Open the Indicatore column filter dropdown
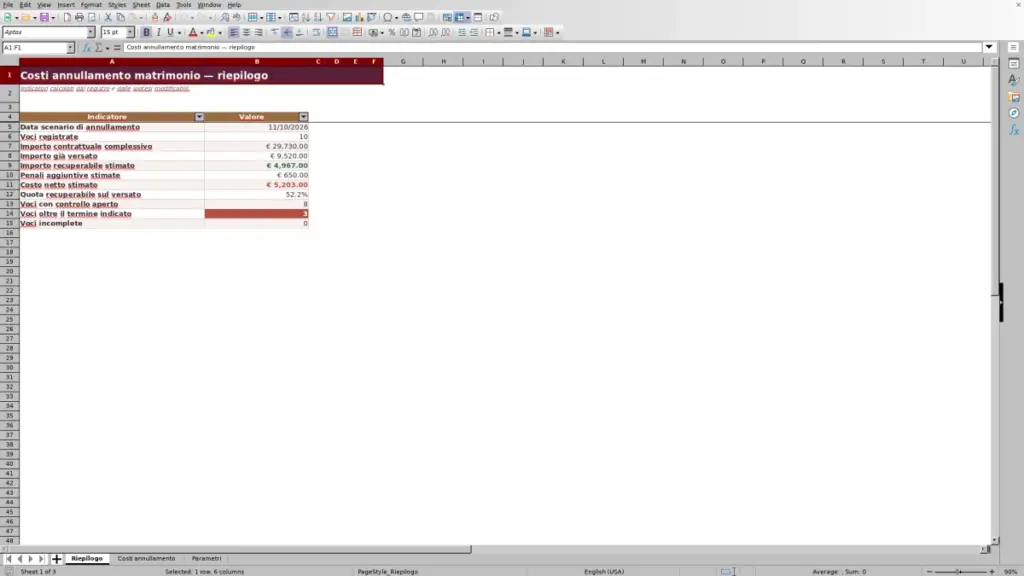The width and height of the screenshot is (1024, 576). [x=199, y=117]
